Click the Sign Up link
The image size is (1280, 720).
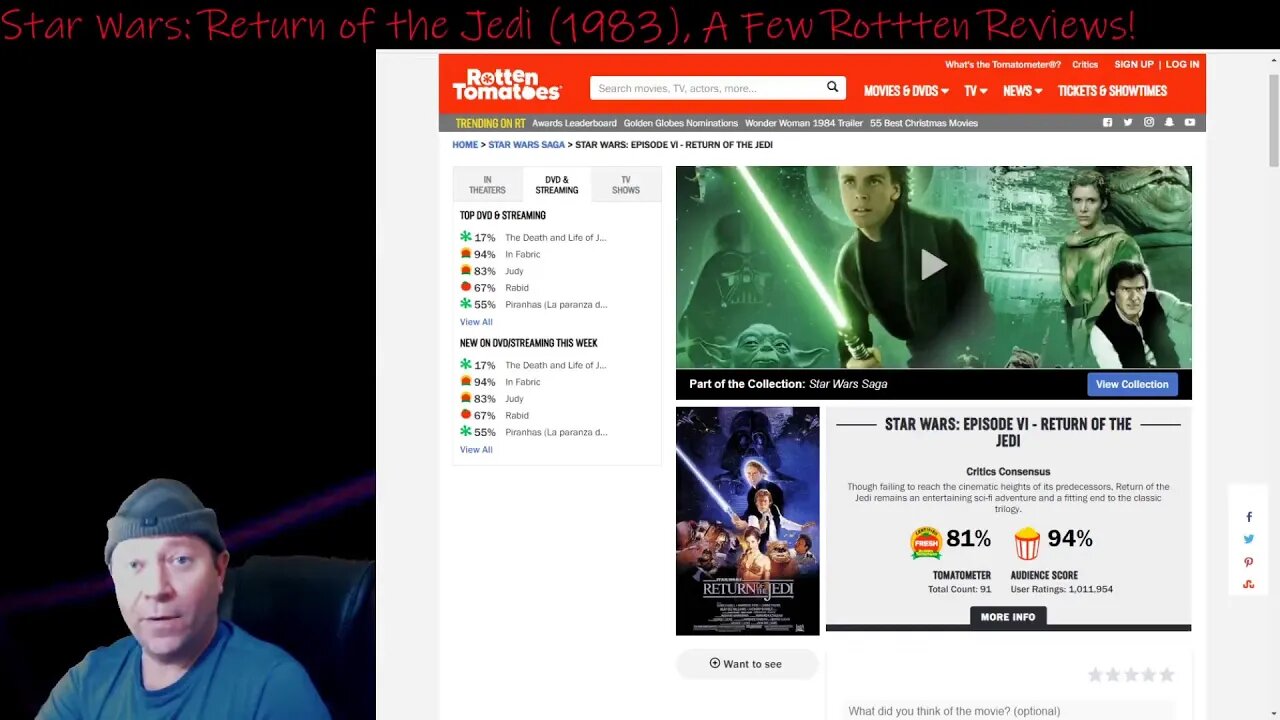[x=1134, y=64]
